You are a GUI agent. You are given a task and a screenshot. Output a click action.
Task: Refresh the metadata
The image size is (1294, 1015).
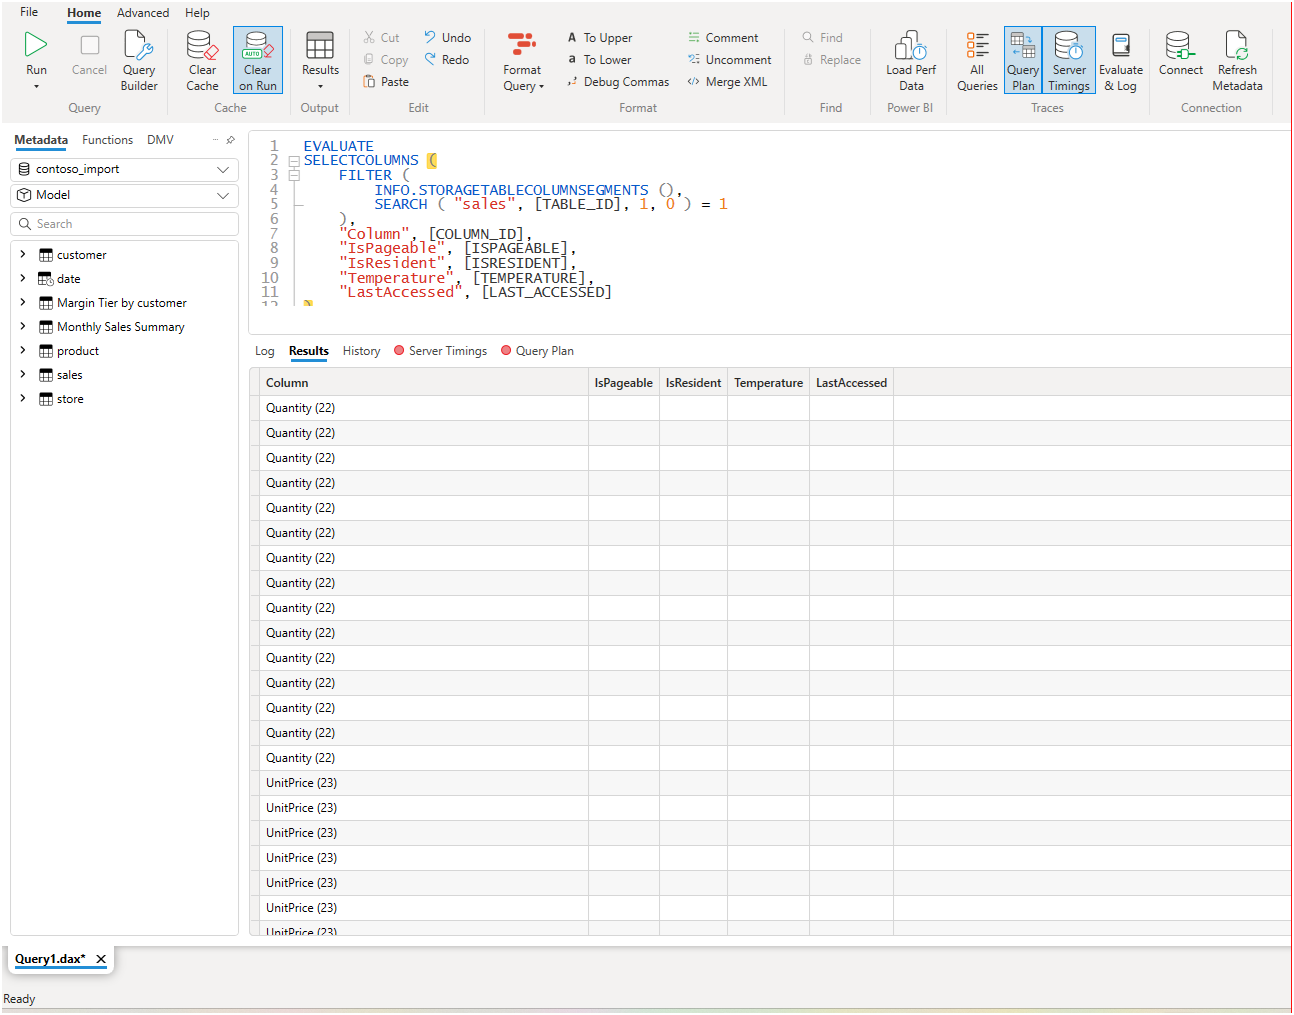(x=1237, y=60)
